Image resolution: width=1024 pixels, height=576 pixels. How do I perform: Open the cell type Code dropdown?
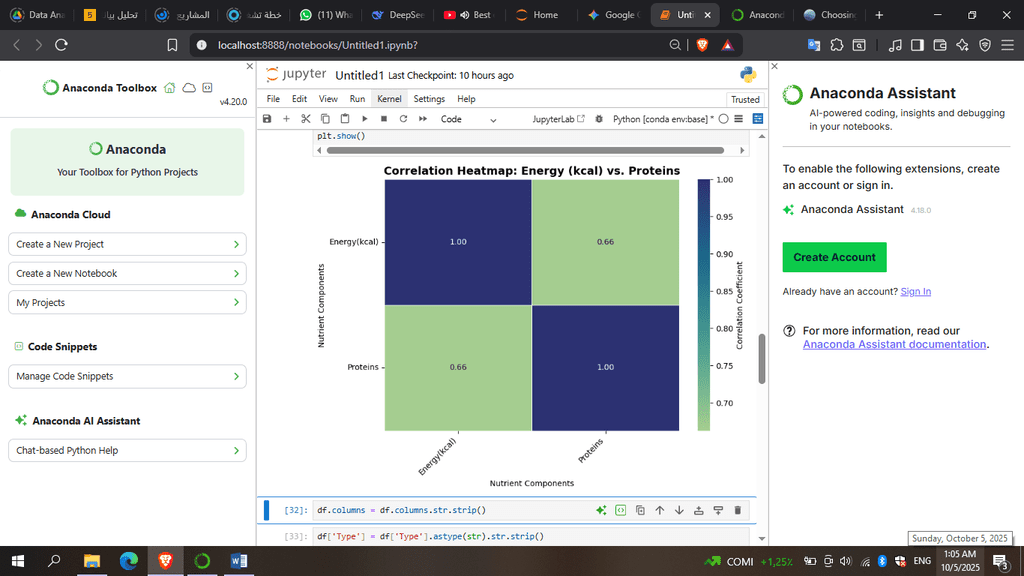[469, 119]
